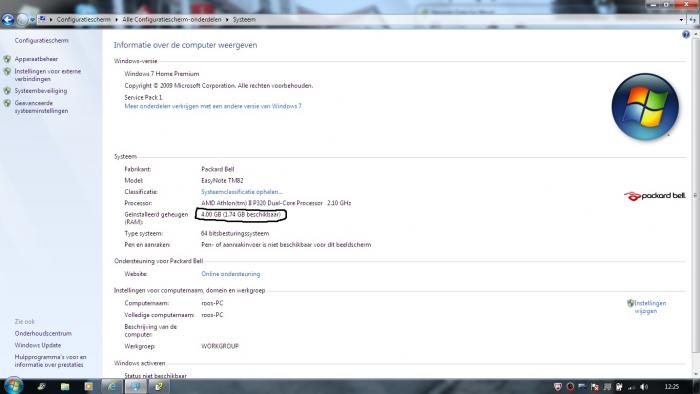Click Instellingen wijzigen link
Image resolution: width=700 pixels, height=394 pixels.
click(x=650, y=307)
